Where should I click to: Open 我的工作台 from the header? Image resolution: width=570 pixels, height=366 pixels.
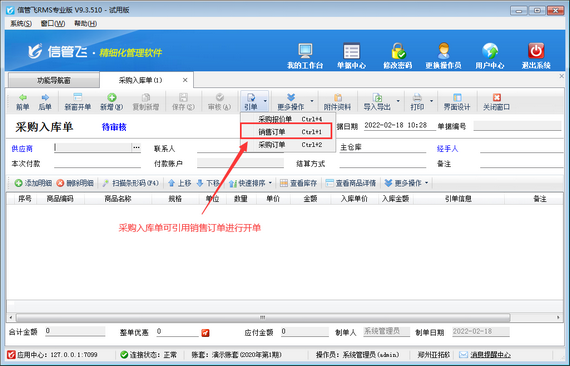305,56
